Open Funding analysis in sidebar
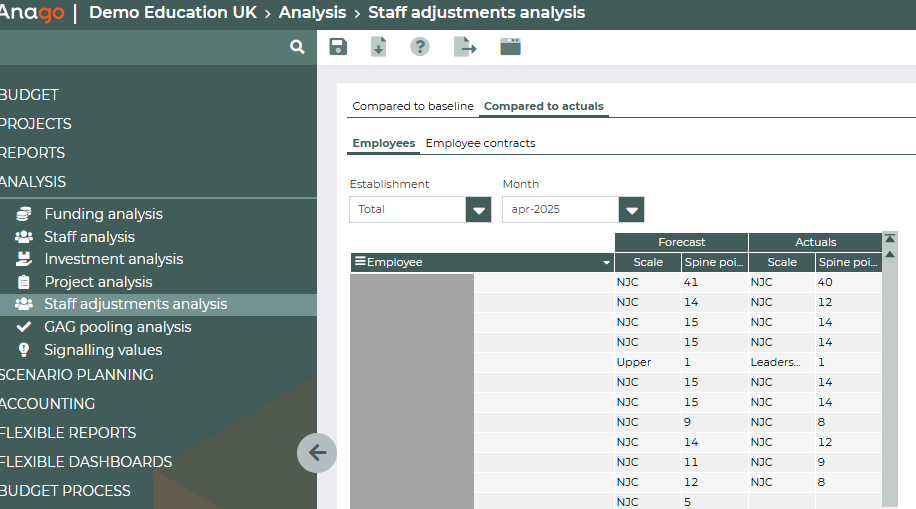This screenshot has width=916, height=509. pos(103,214)
